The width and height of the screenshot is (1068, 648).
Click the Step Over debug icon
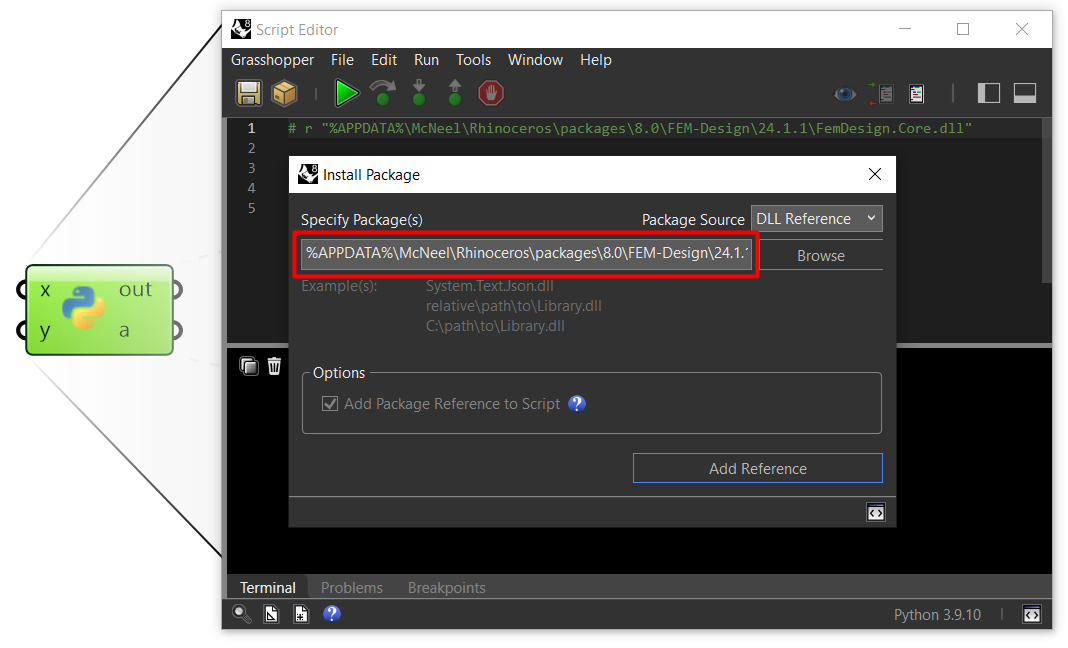pos(383,93)
